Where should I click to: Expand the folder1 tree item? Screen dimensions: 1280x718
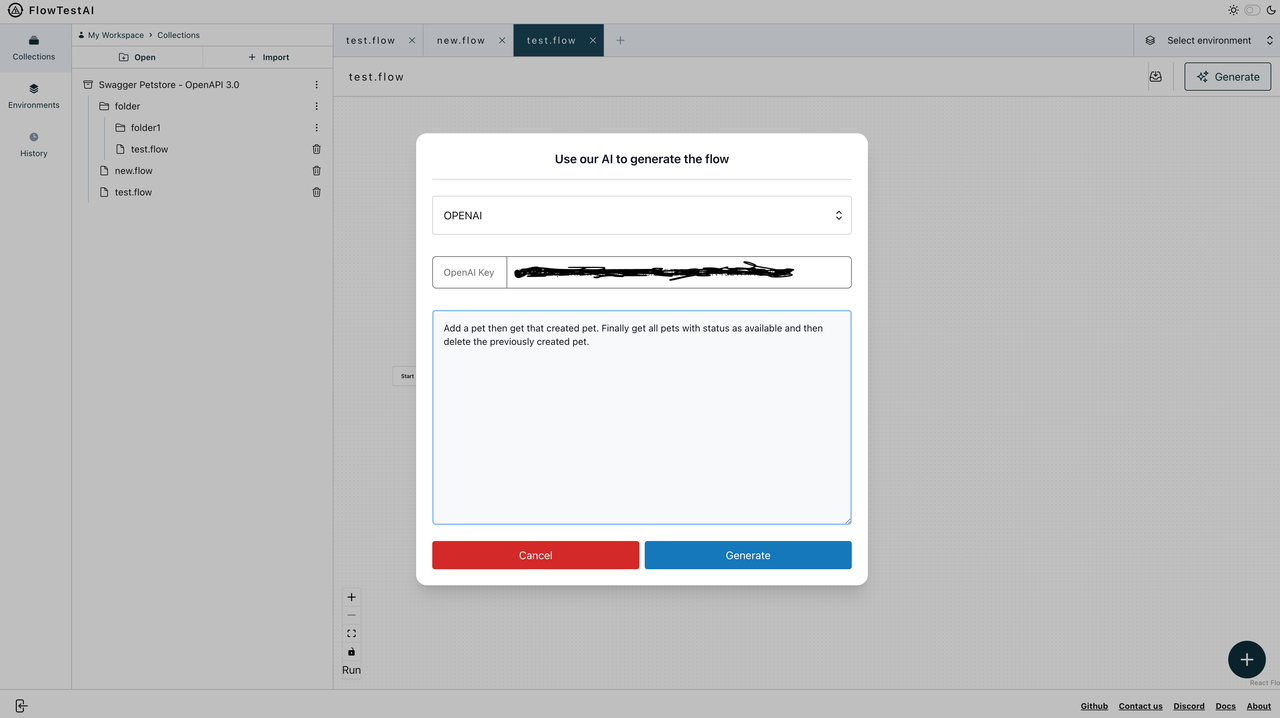click(138, 128)
